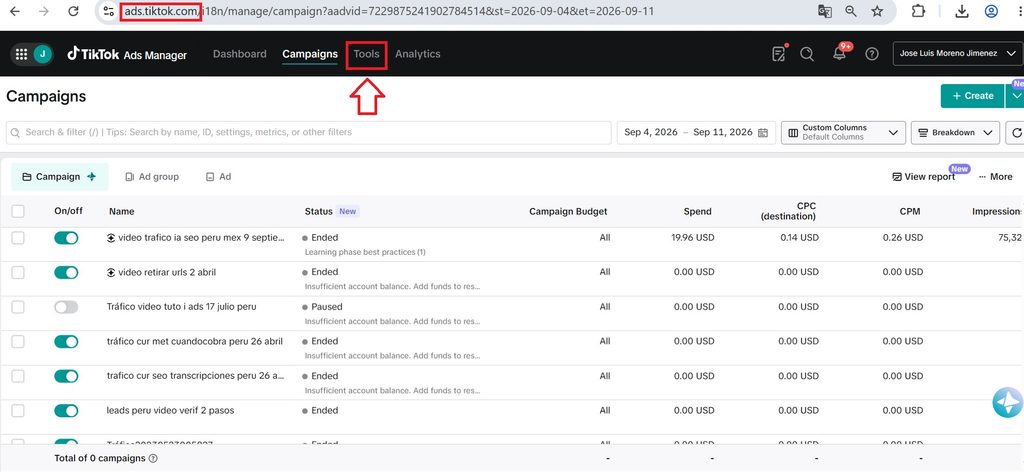Select checkbox for trafico cur seo transcripciones
Image resolution: width=1024 pixels, height=472 pixels.
18,376
